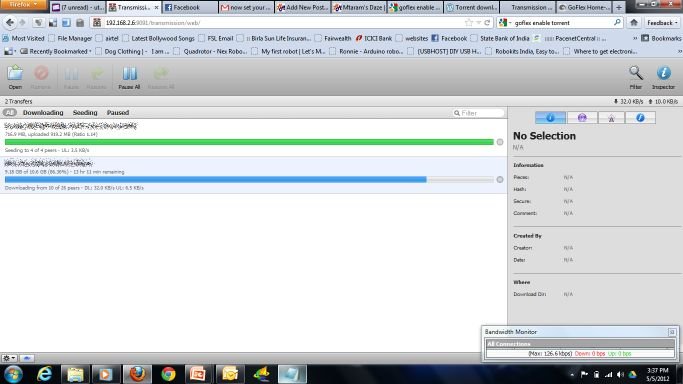The height and width of the screenshot is (384, 683).
Task: Pause the seeding torrent with its round button
Action: point(500,142)
